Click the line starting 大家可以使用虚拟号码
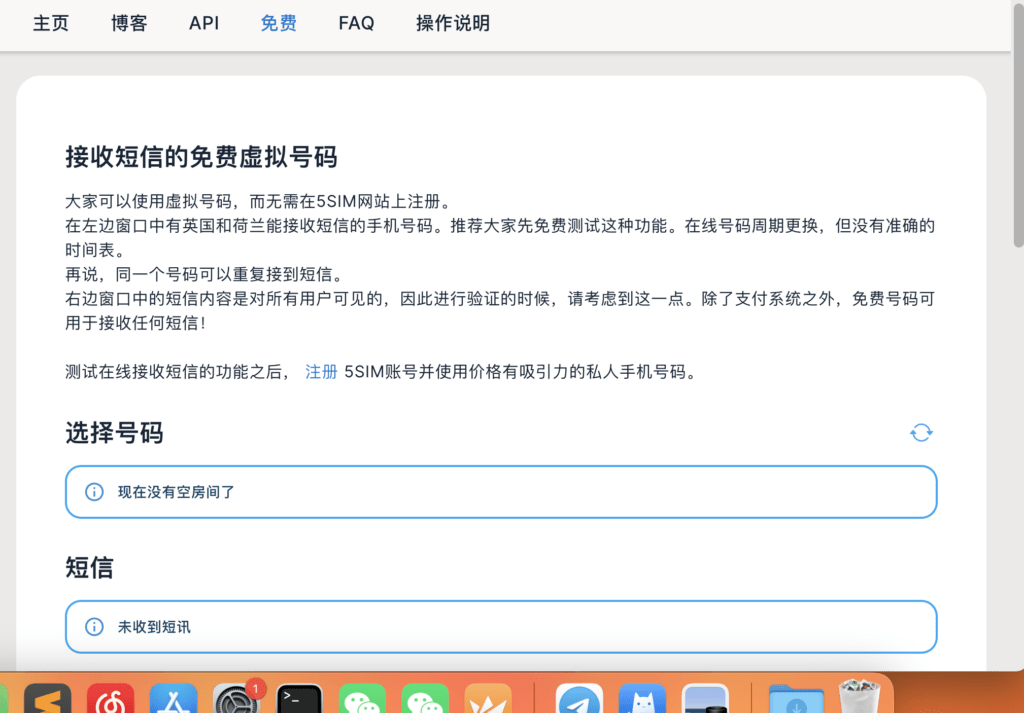 point(259,201)
